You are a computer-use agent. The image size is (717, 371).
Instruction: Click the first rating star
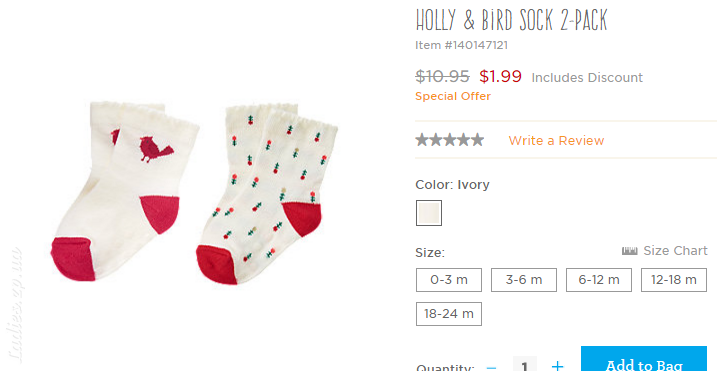pyautogui.click(x=422, y=140)
